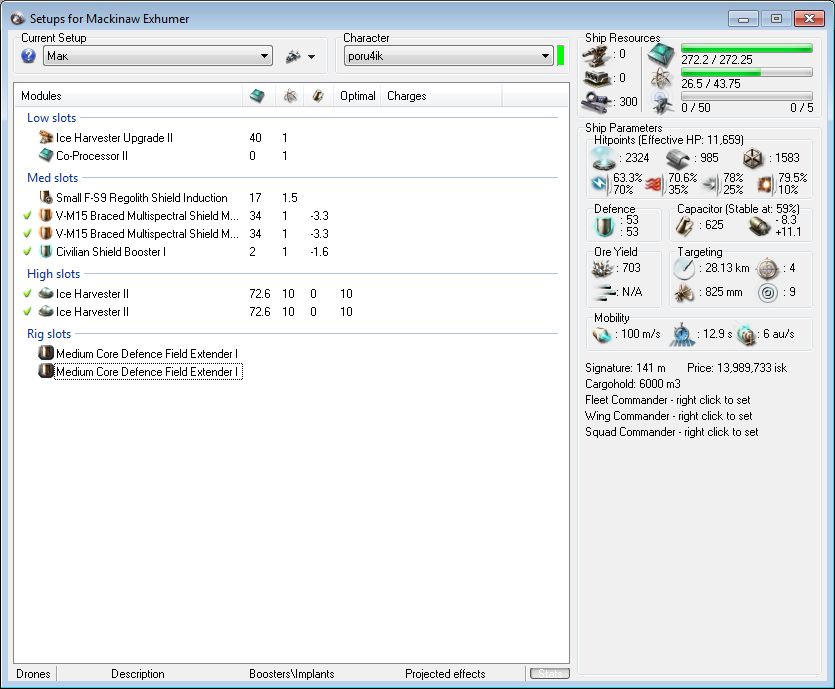Sort by the Optimal column header
The width and height of the screenshot is (835, 689).
tap(357, 96)
